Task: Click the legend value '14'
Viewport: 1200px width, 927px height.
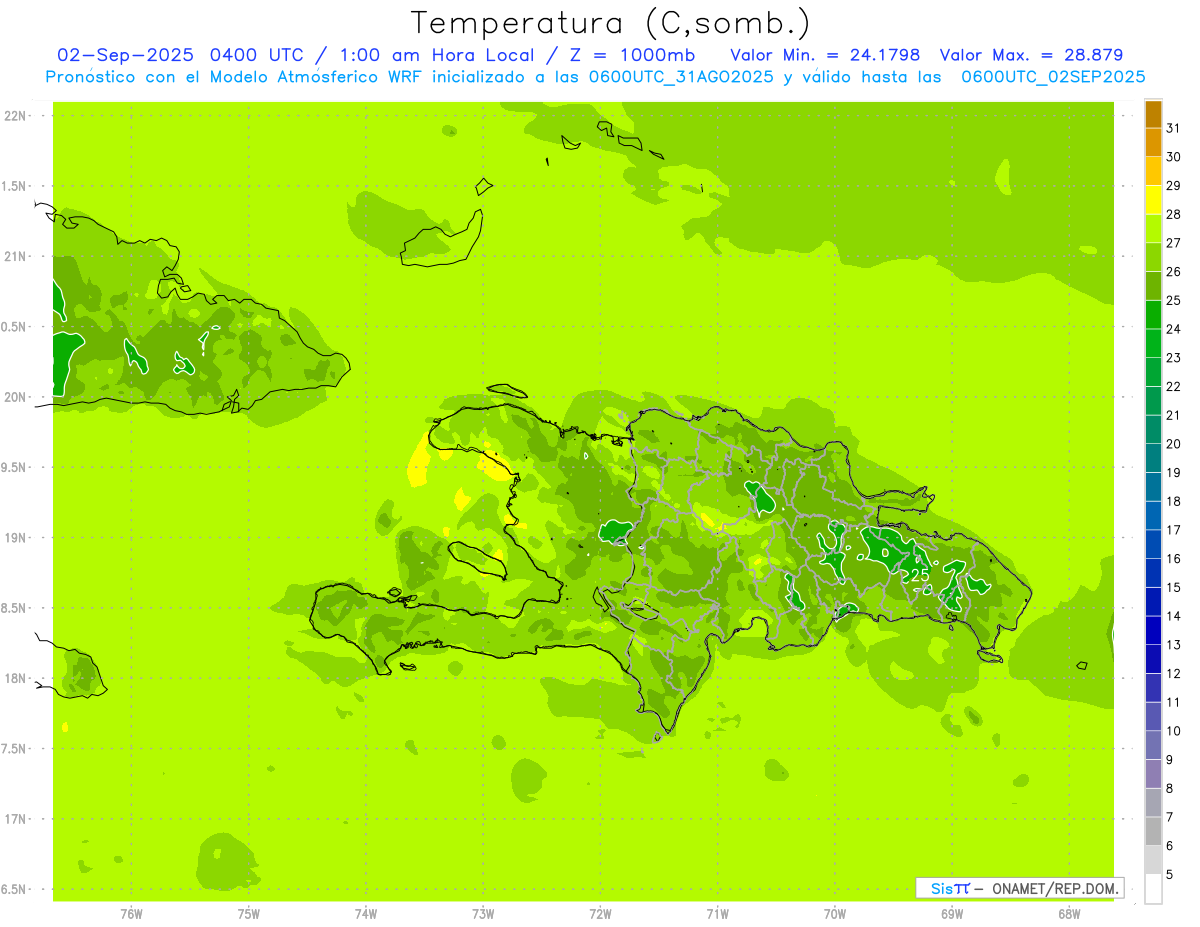Action: point(1174,616)
